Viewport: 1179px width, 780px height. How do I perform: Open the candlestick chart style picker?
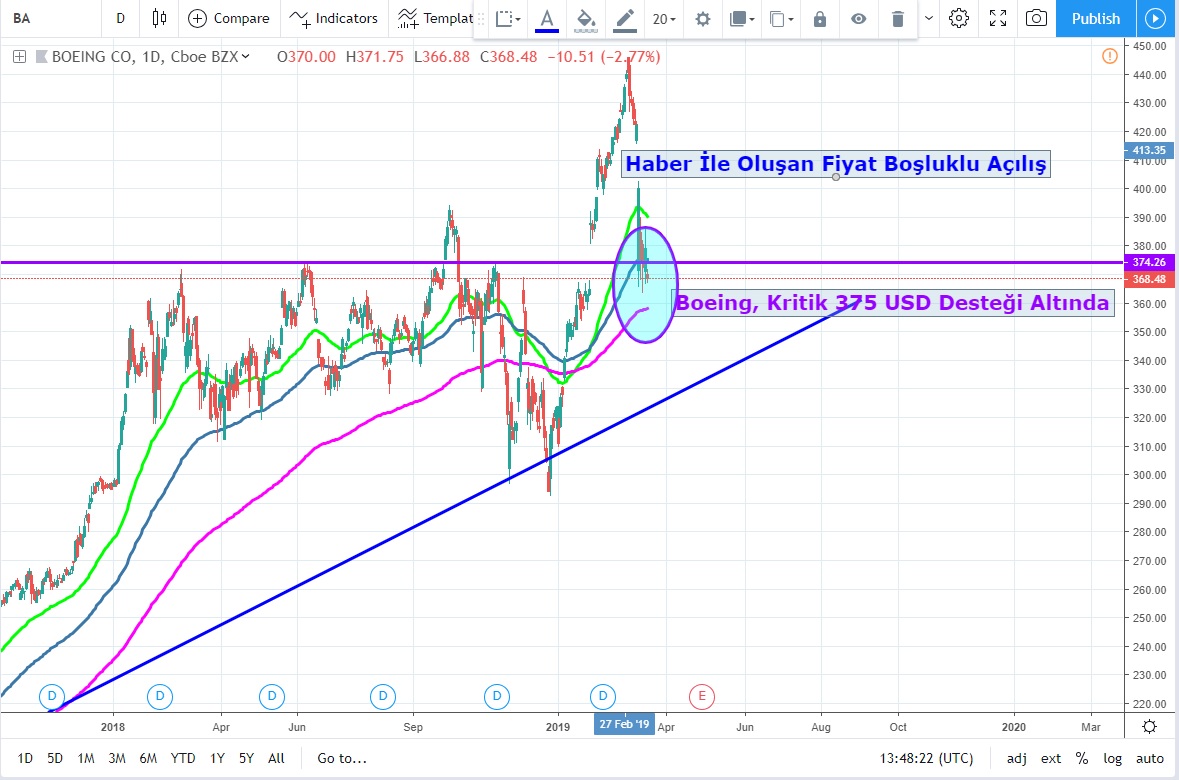point(159,18)
